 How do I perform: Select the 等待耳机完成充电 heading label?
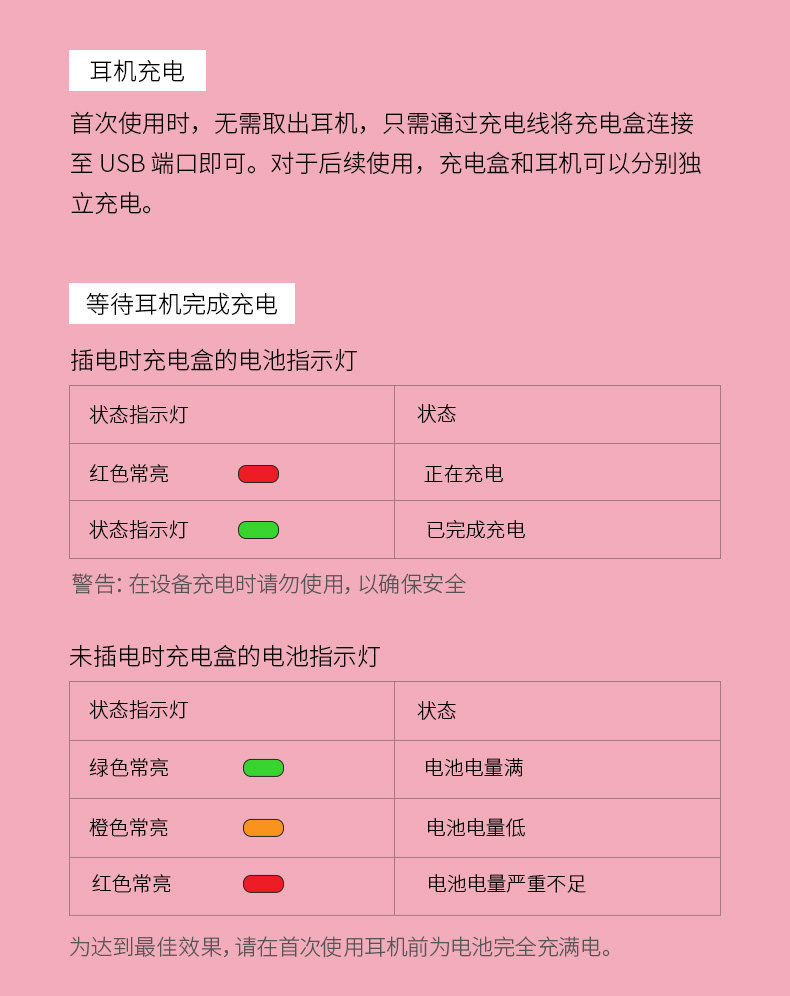point(181,304)
